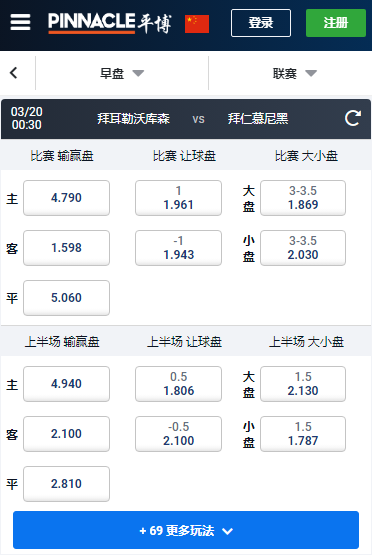Screen dimensions: 372x555
Task: Select home win odds 4.790
Action: click(67, 198)
